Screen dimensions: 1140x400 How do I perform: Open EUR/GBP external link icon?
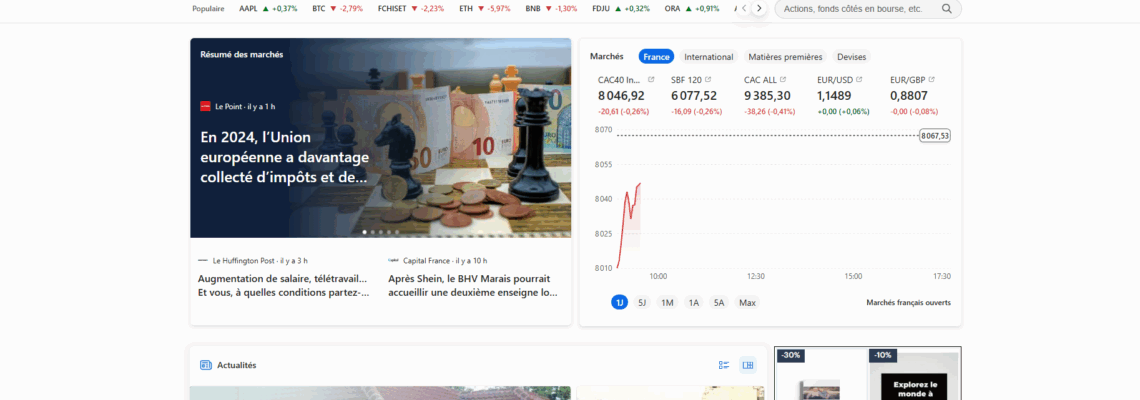pyautogui.click(x=931, y=79)
